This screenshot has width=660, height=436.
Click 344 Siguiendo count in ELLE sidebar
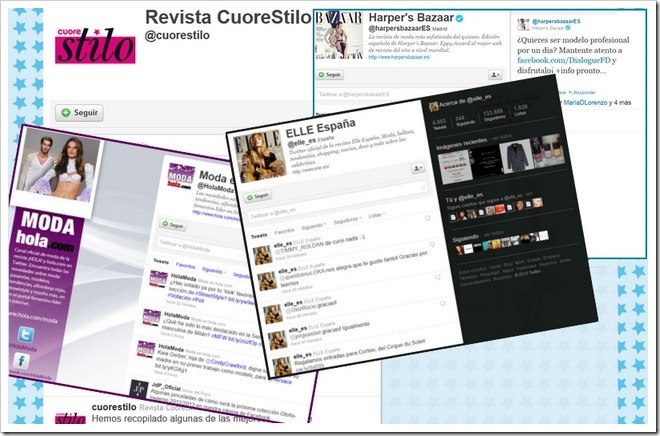pyautogui.click(x=465, y=120)
